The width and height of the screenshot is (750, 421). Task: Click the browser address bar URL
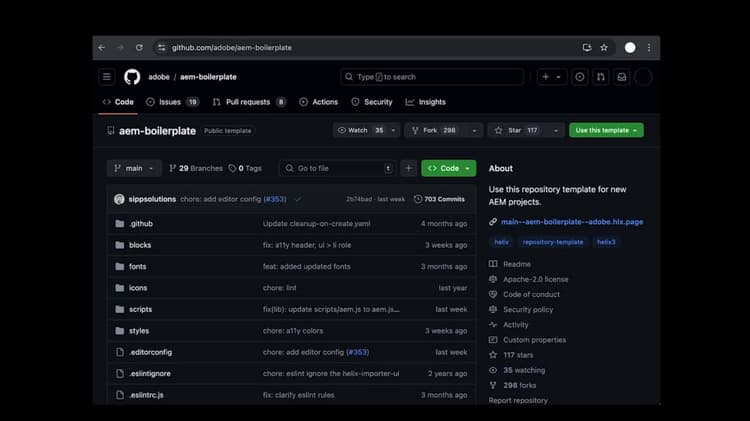click(232, 47)
